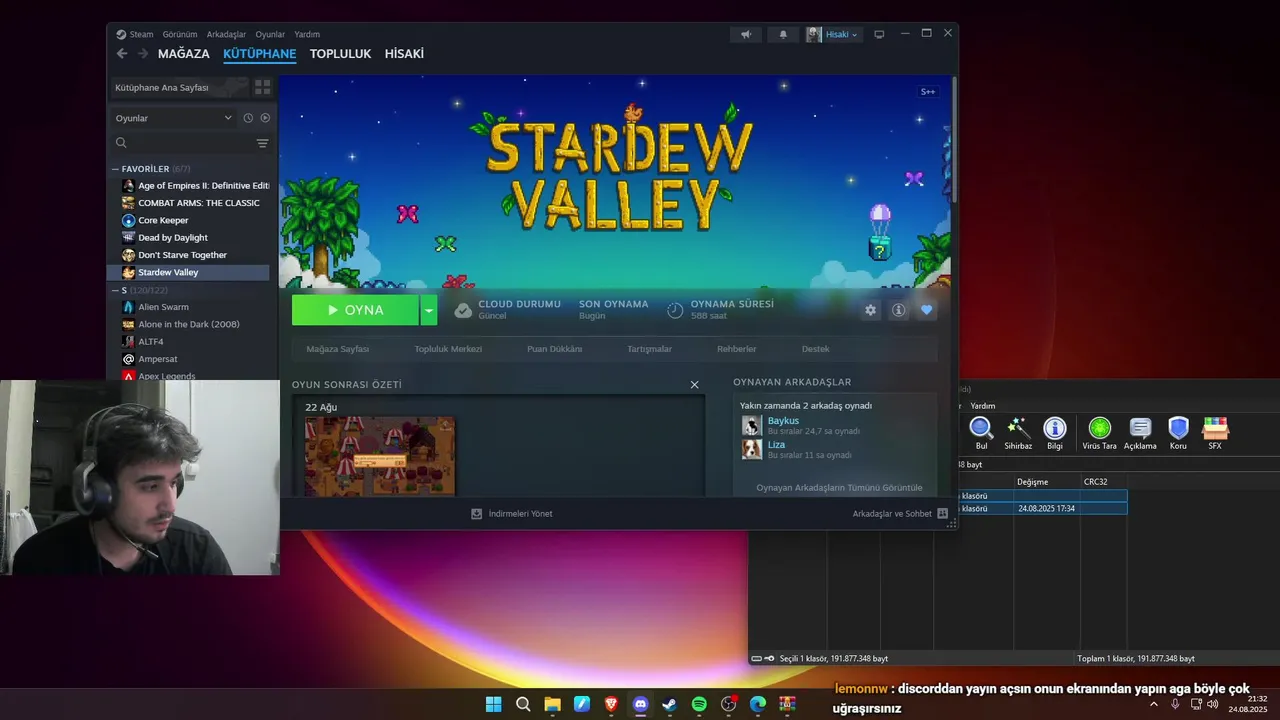The height and width of the screenshot is (720, 1280).
Task: Switch library to grid collections view
Action: (x=262, y=88)
